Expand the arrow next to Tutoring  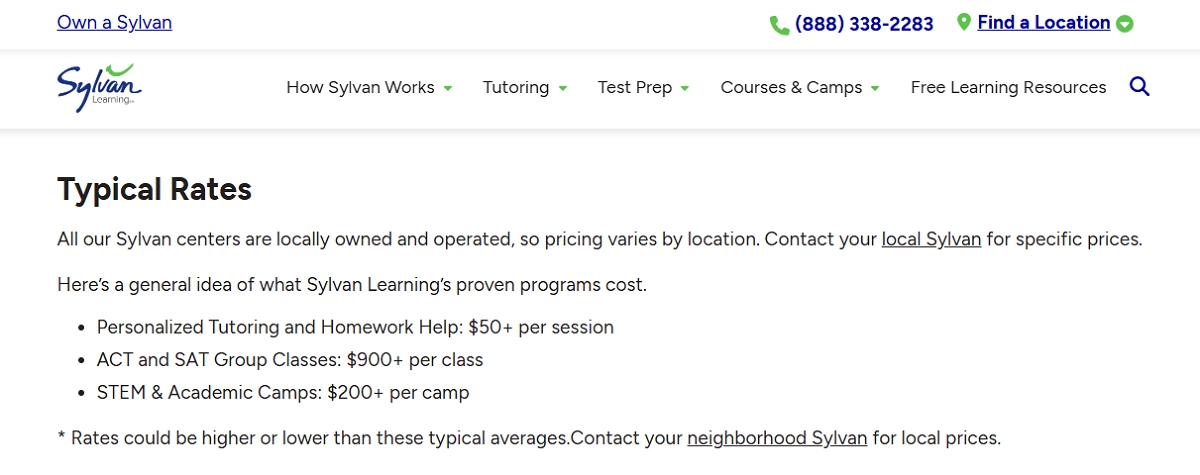pyautogui.click(x=563, y=88)
